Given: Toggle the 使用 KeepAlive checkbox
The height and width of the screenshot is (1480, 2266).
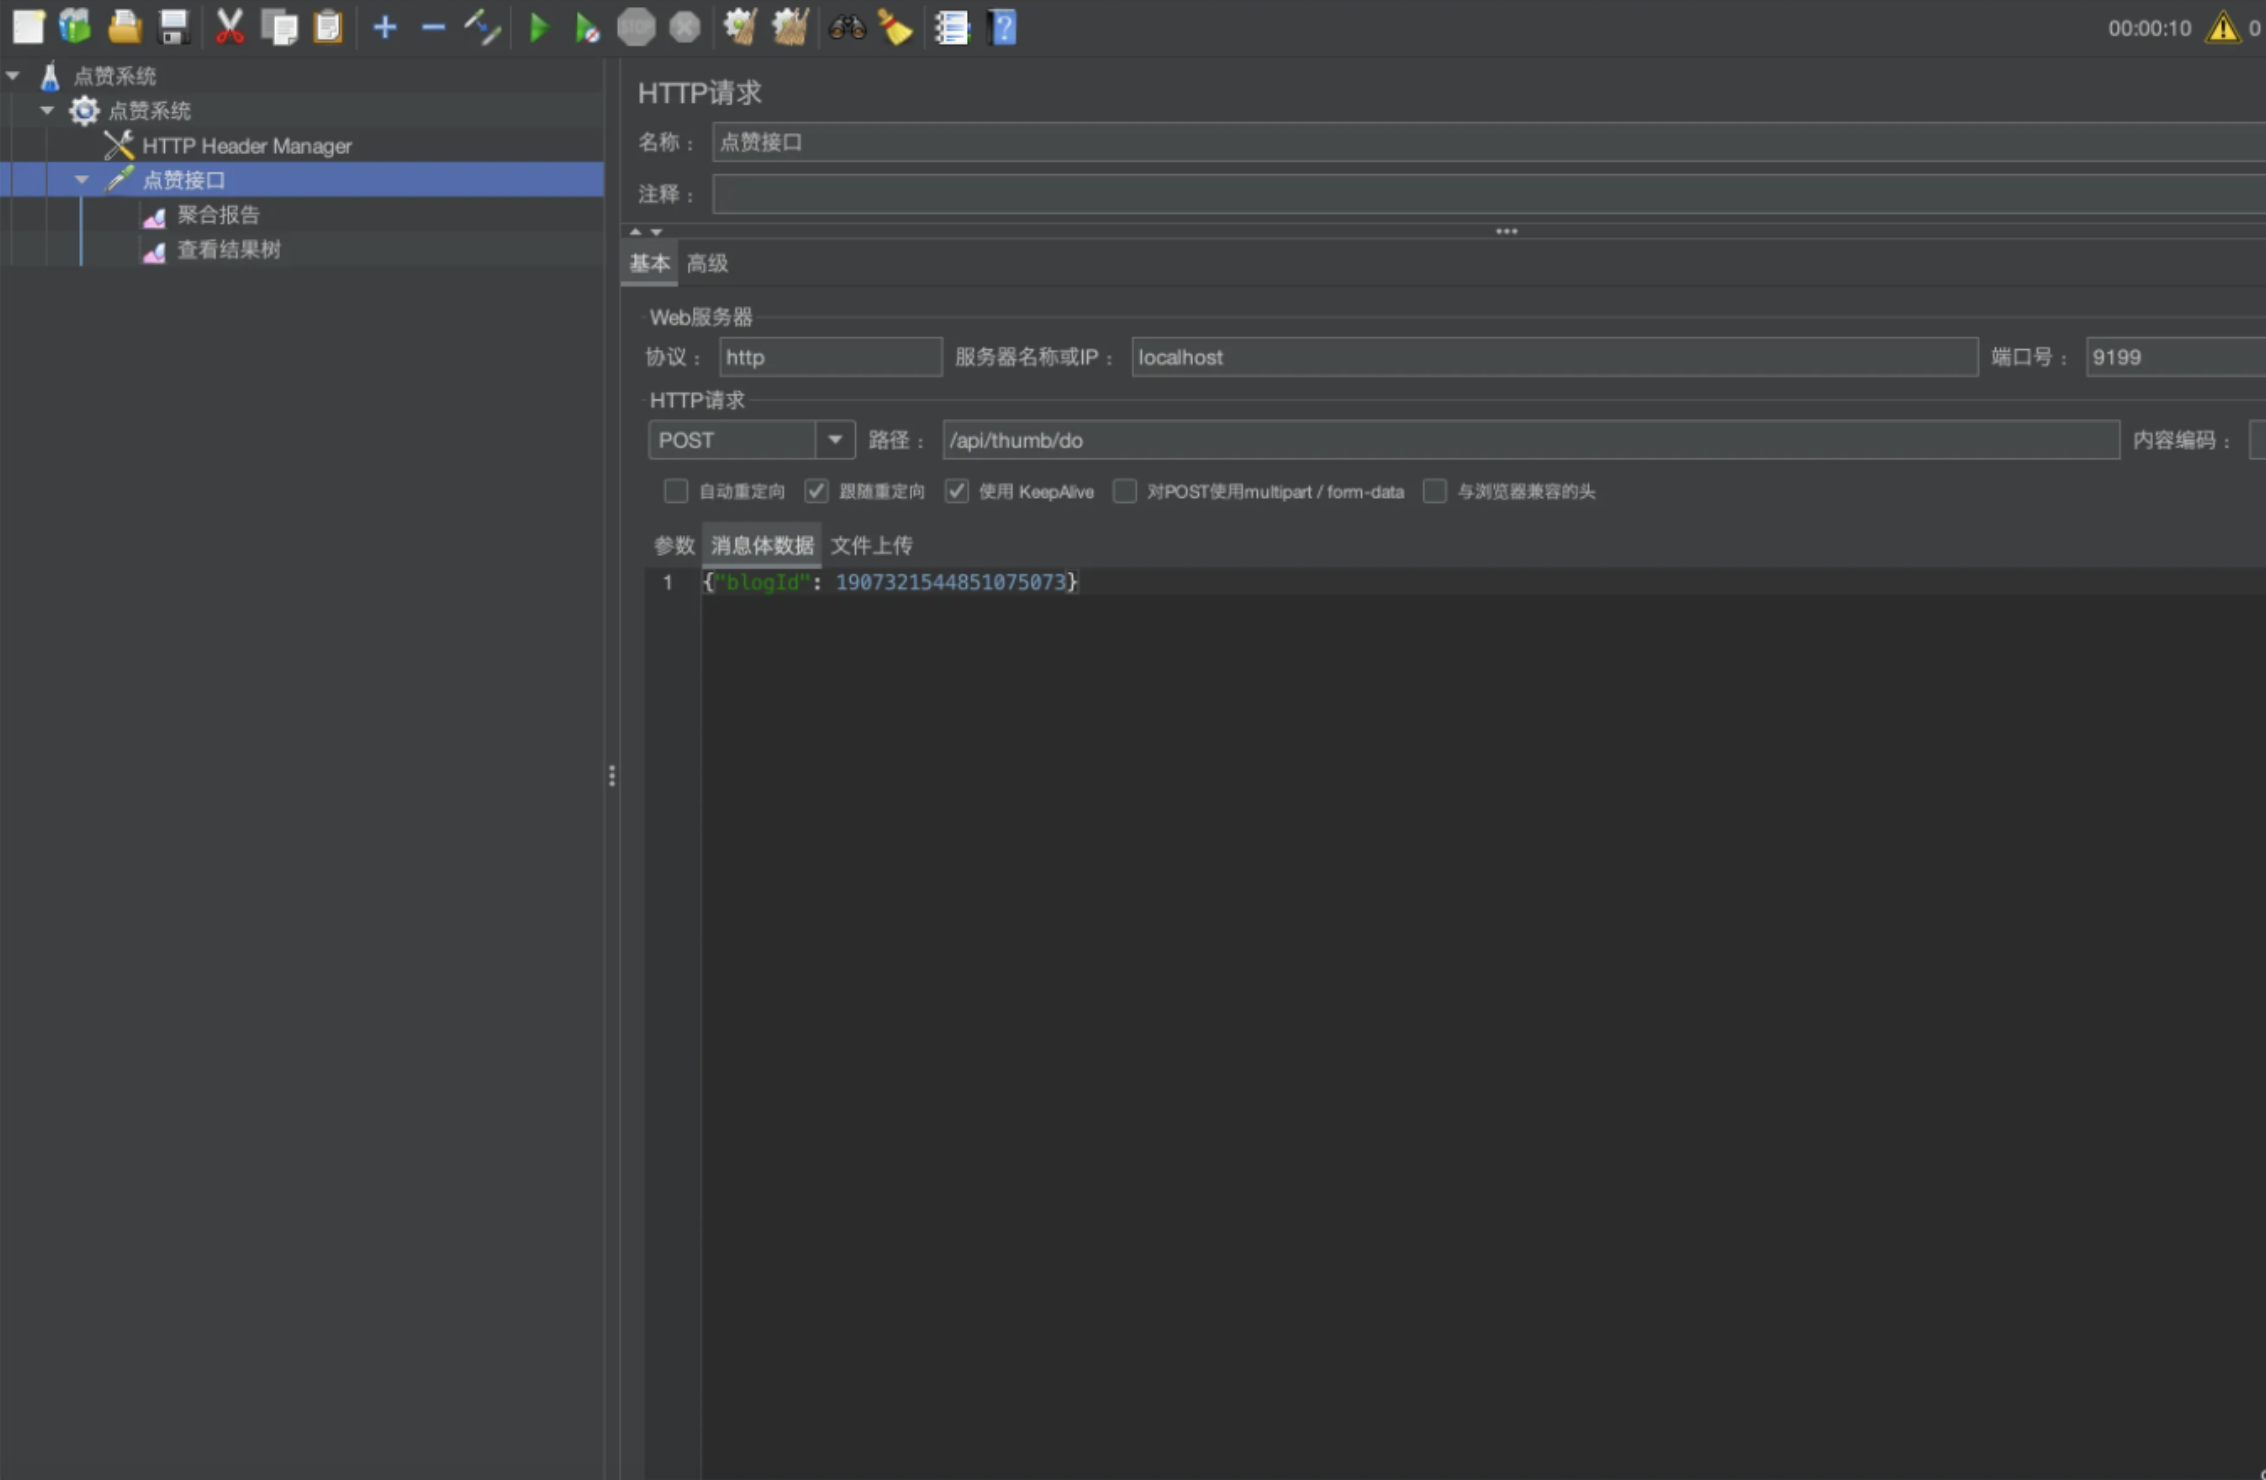Looking at the screenshot, I should point(957,491).
